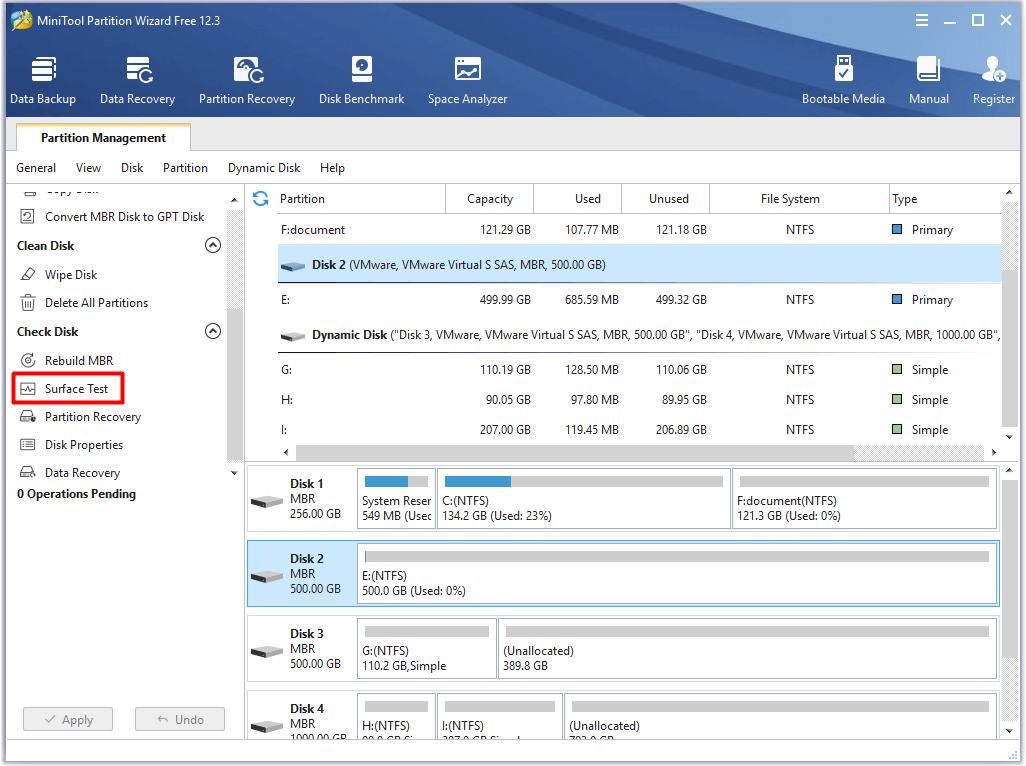1026x766 pixels.
Task: Select F:document partition row
Action: (x=639, y=230)
